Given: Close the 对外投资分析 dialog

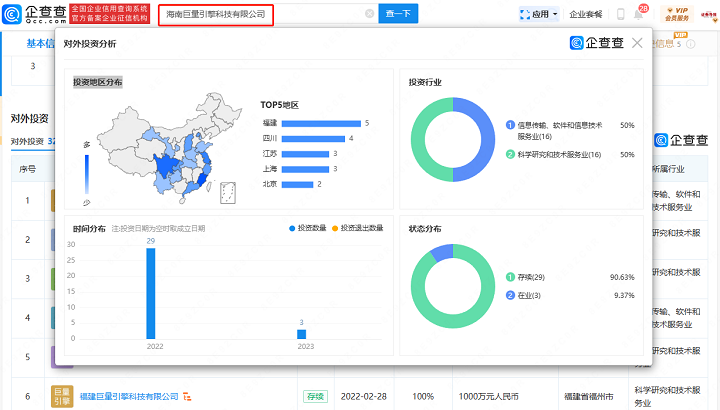Looking at the screenshot, I should 637,43.
